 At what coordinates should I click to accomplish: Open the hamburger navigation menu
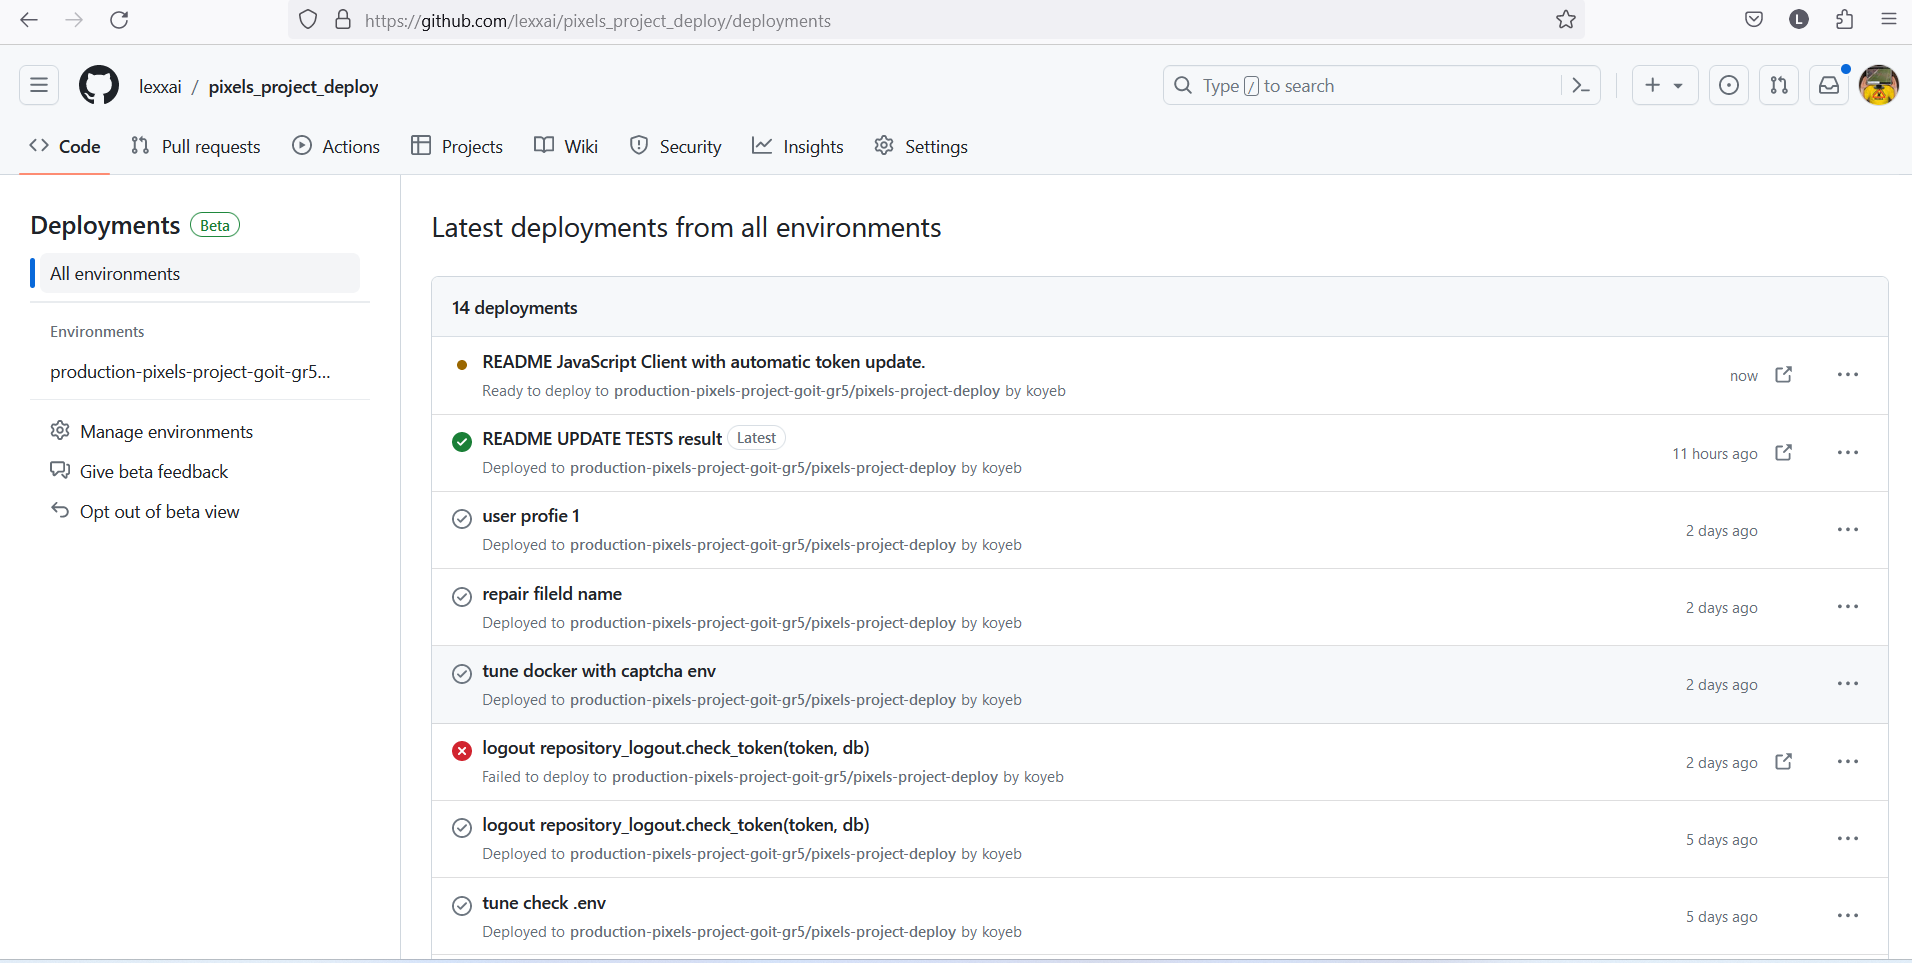click(x=39, y=86)
